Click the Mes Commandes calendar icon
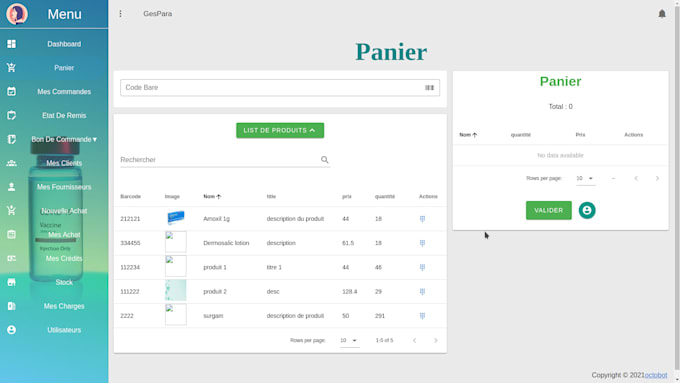Image resolution: width=680 pixels, height=383 pixels. (x=12, y=92)
